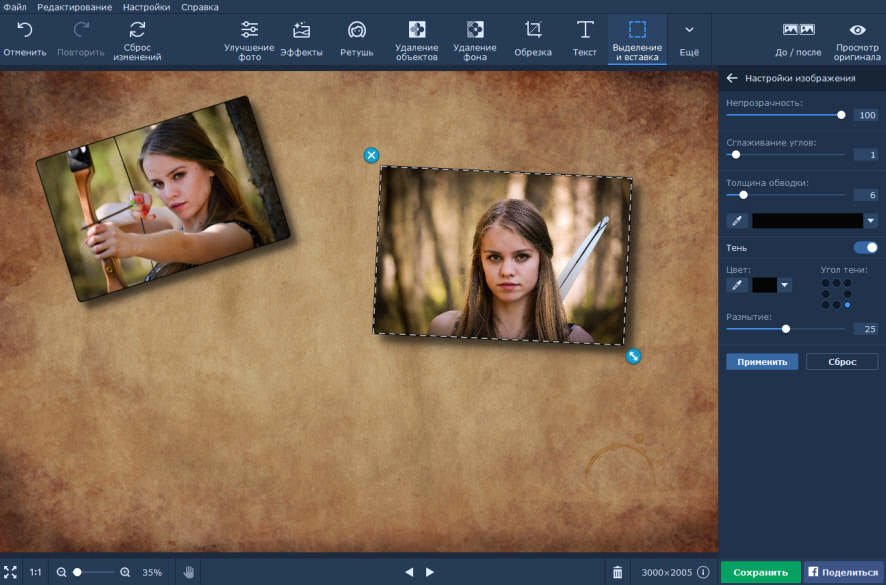Select the Hand pan tool
This screenshot has height=585, width=886.
point(188,572)
